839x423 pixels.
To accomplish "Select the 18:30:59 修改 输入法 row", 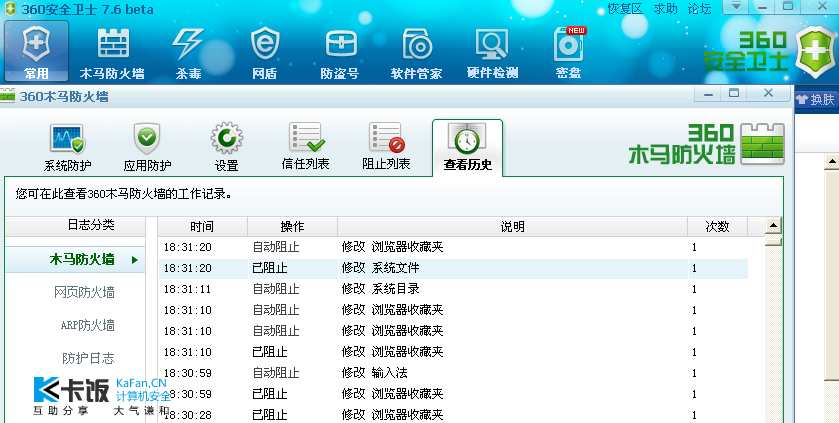I will (x=453, y=373).
